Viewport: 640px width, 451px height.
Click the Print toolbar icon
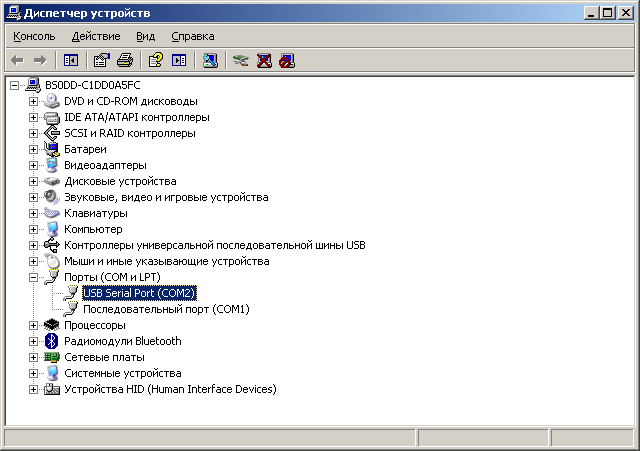[125, 61]
